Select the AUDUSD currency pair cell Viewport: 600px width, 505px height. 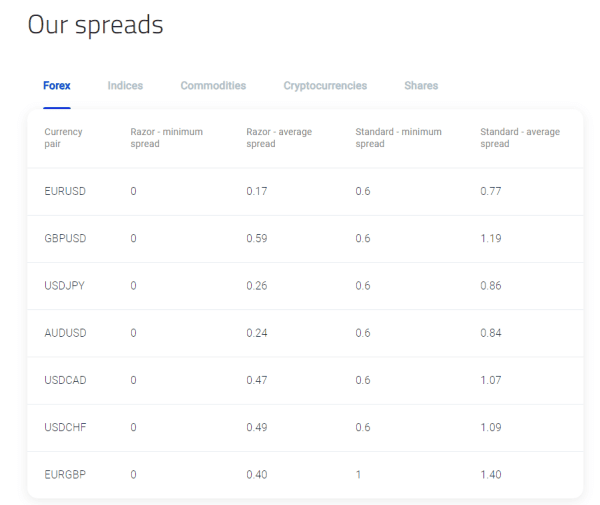pos(65,333)
